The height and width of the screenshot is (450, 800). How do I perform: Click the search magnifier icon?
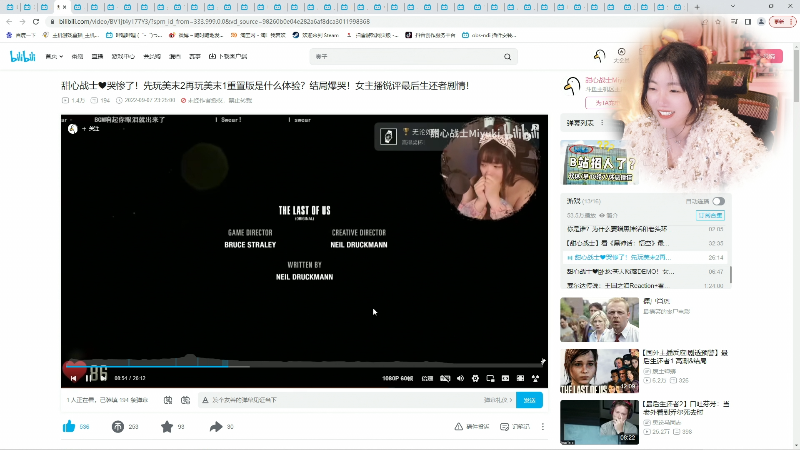(507, 57)
